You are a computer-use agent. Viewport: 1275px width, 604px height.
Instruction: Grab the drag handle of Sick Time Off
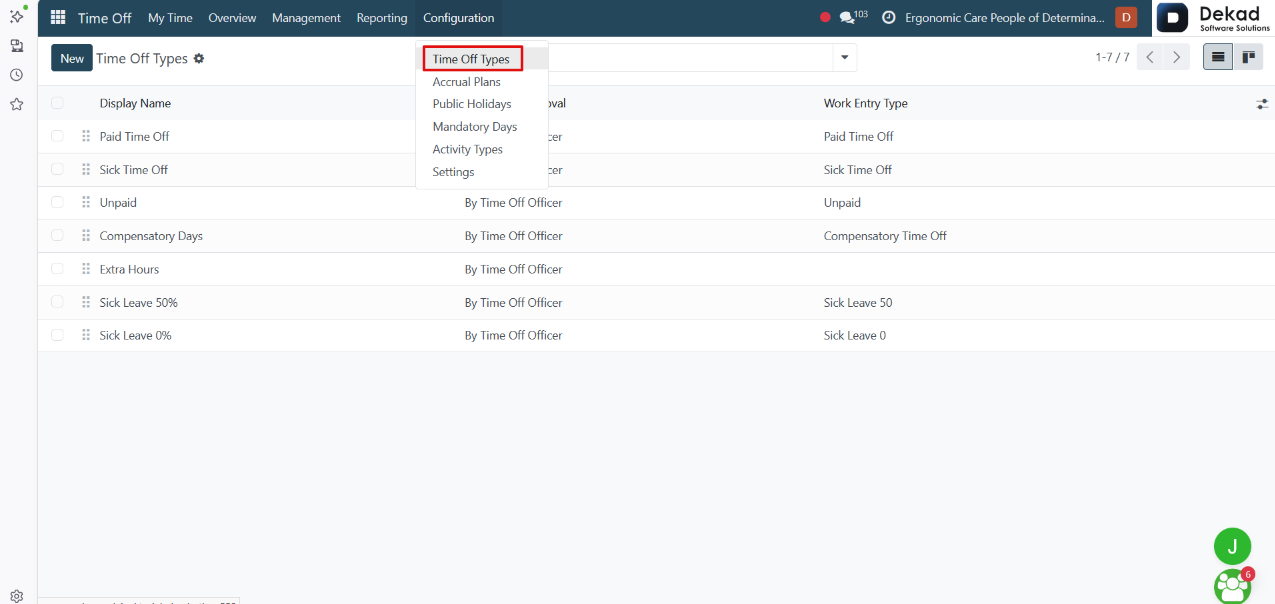(x=86, y=169)
